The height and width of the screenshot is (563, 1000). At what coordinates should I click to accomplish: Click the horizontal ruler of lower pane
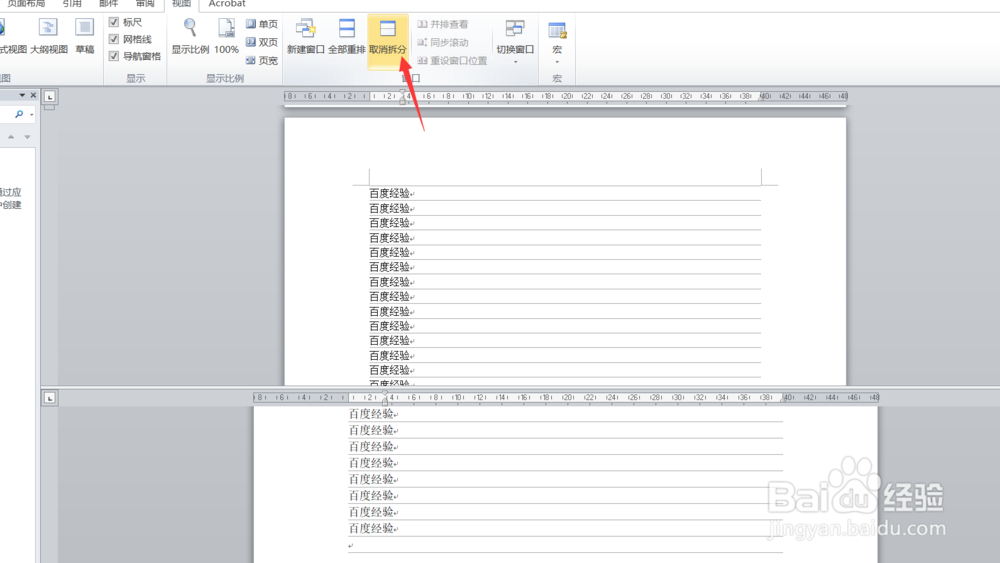(566, 397)
